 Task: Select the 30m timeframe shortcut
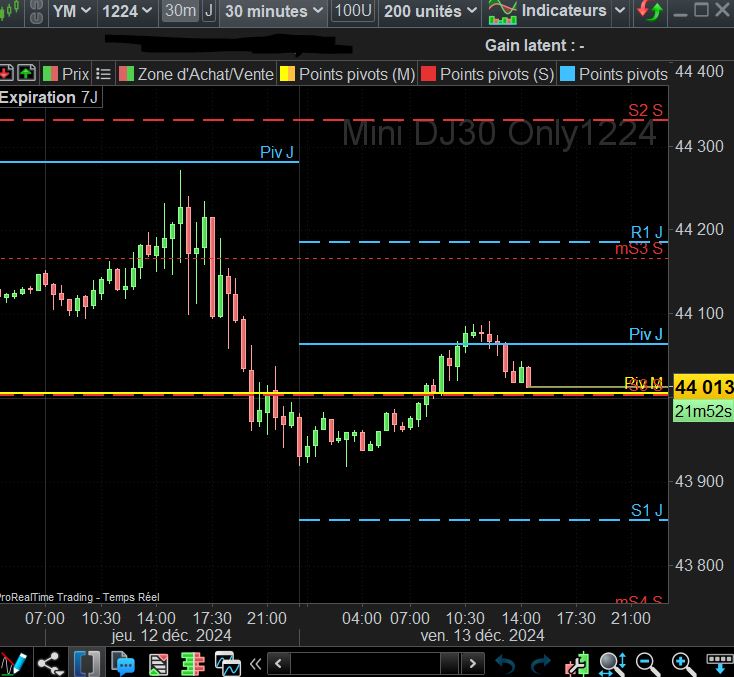point(180,10)
